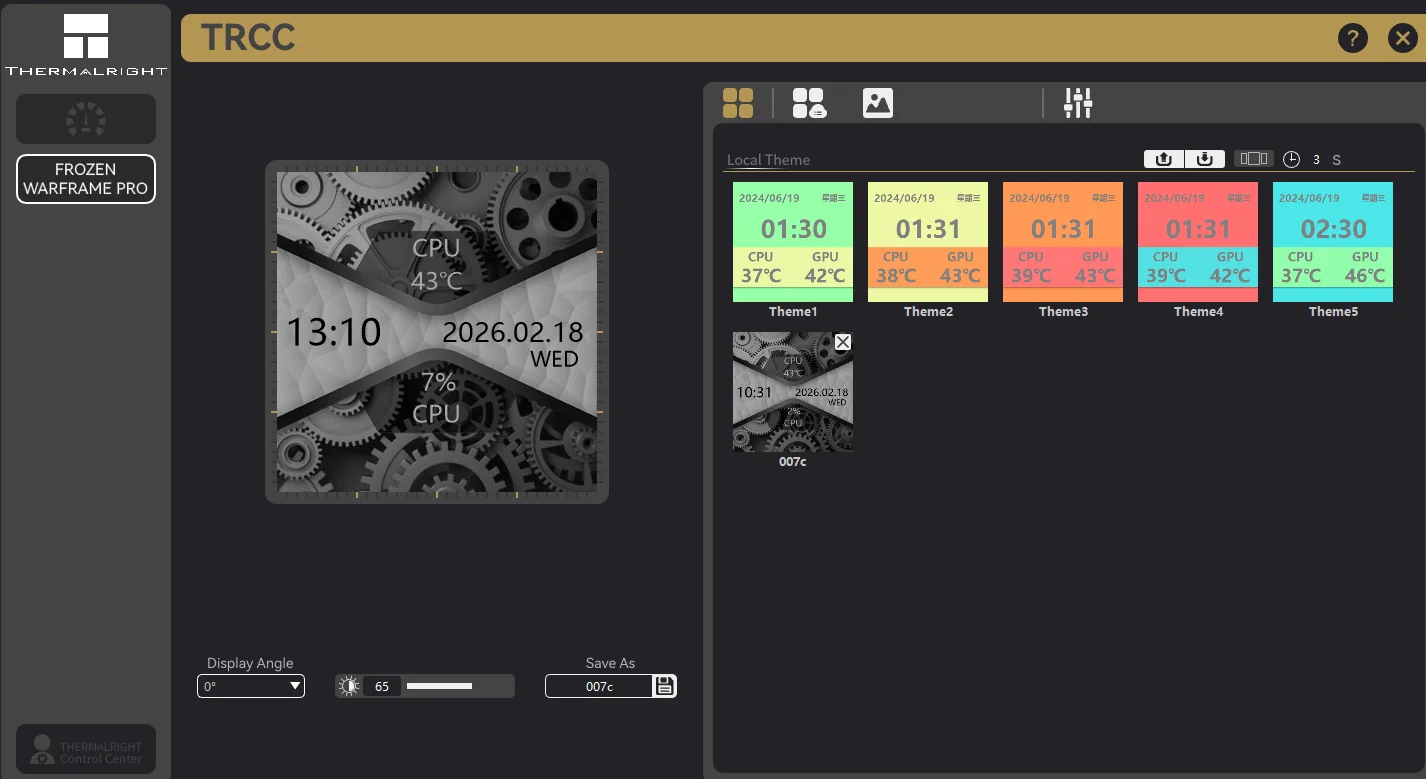Click the Theme3 label text

coord(1063,312)
